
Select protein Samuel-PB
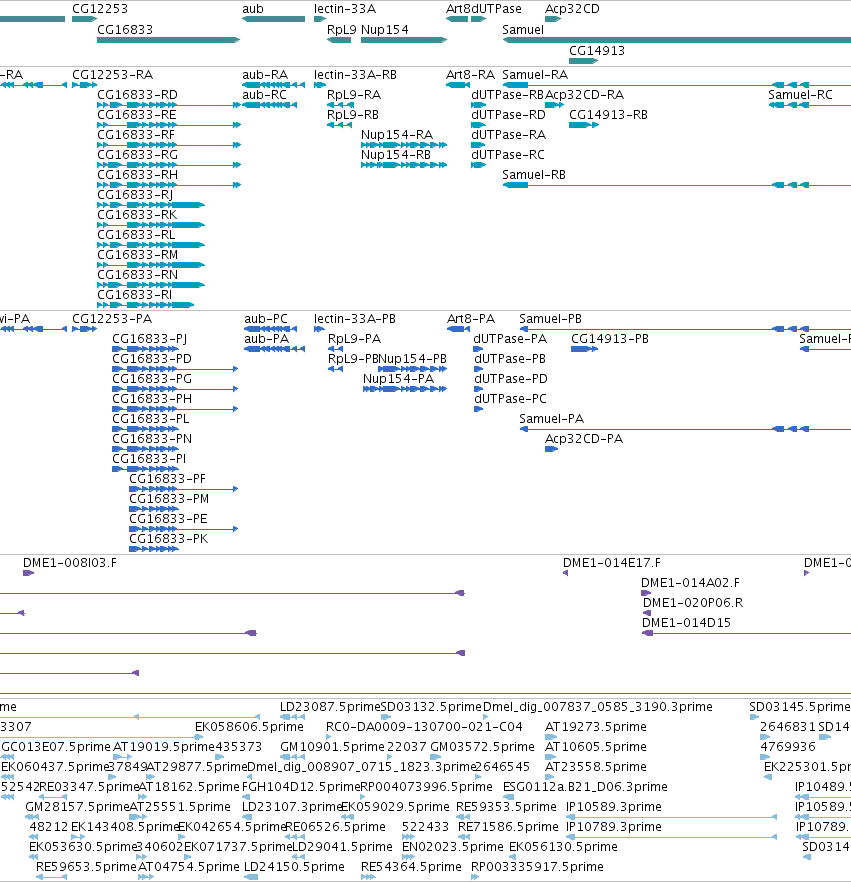[550, 319]
